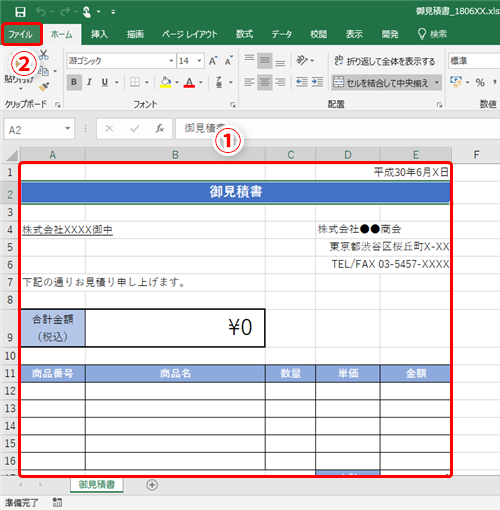Toggle wrap text (折り返して全体を表示する)
Screen dimensions: 500x510
385,61
